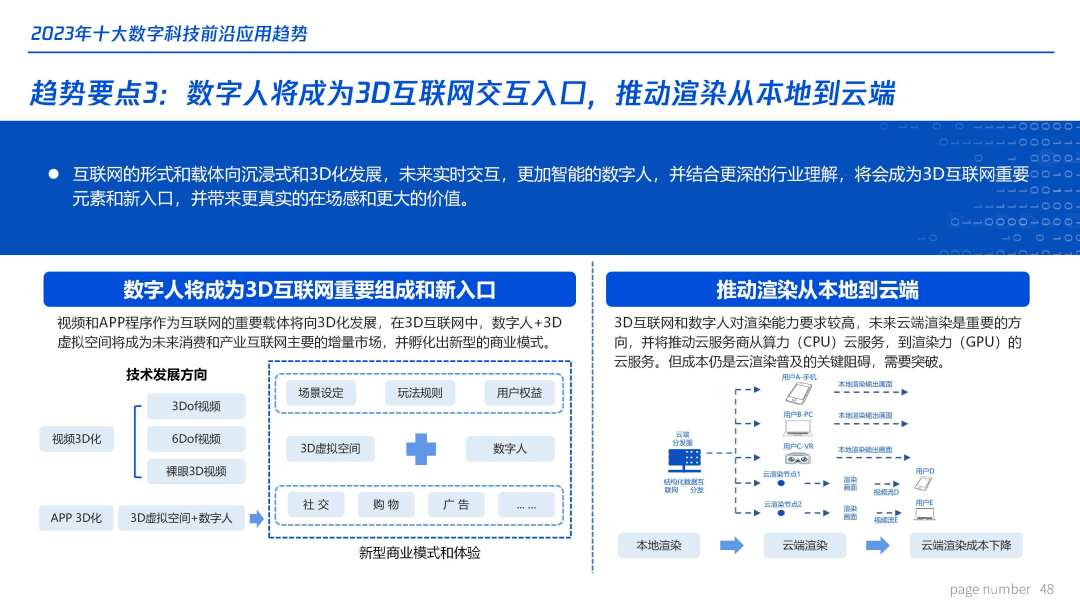Select the 数字人将成为3D互联网重要组成和新入口 header
Viewport: 1080px width, 608px height.
309,290
